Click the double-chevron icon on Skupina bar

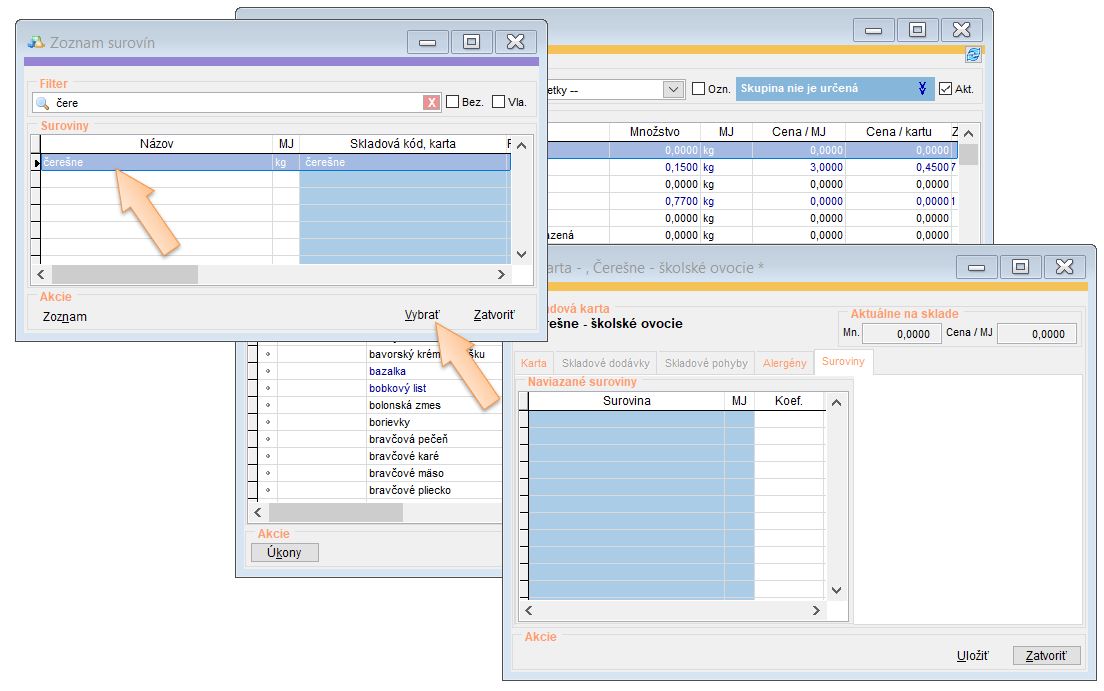point(922,89)
